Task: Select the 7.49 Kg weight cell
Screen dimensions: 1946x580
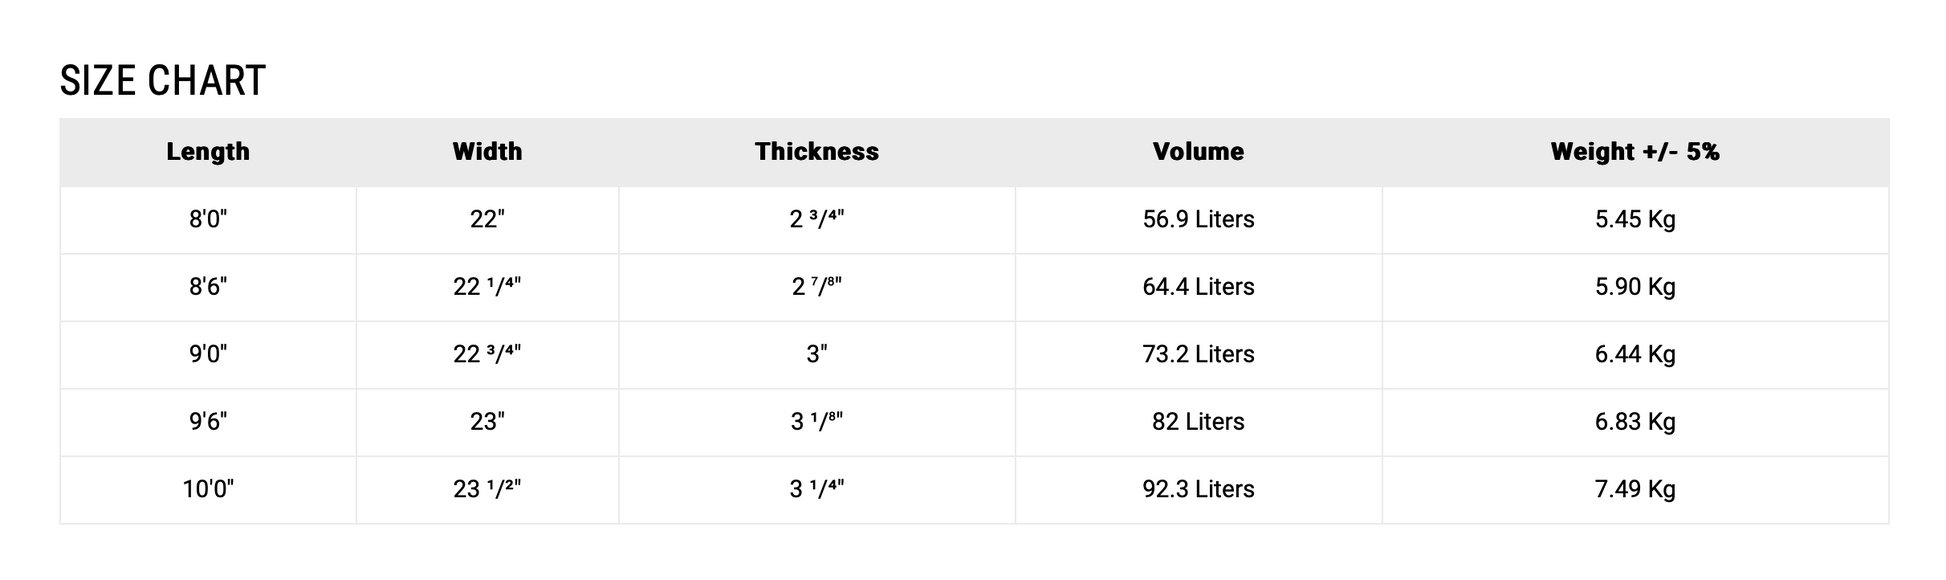Action: pos(1635,490)
